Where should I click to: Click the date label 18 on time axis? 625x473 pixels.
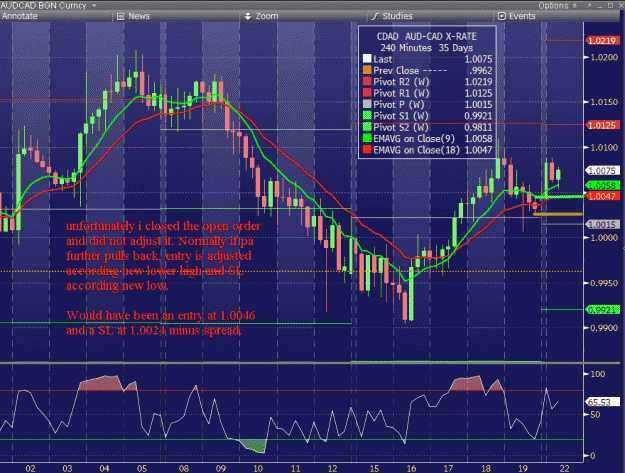click(486, 468)
